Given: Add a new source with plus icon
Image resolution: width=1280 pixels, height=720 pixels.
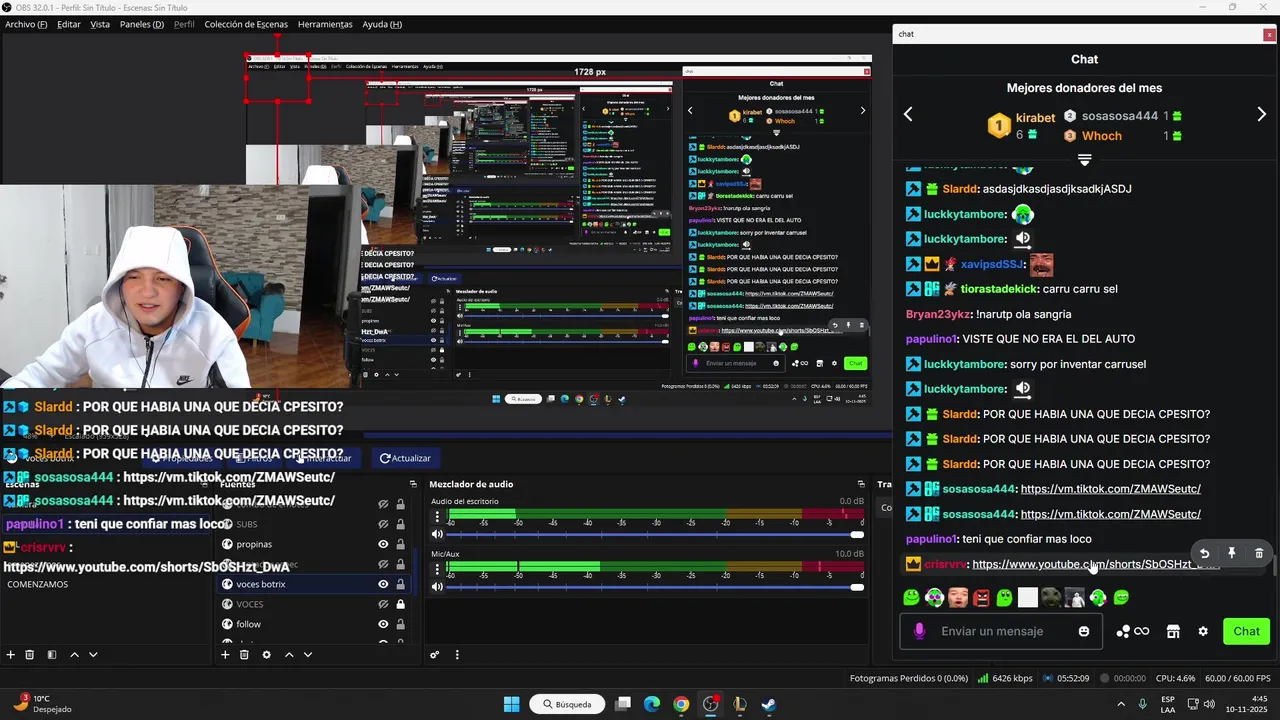Looking at the screenshot, I should tap(225, 655).
